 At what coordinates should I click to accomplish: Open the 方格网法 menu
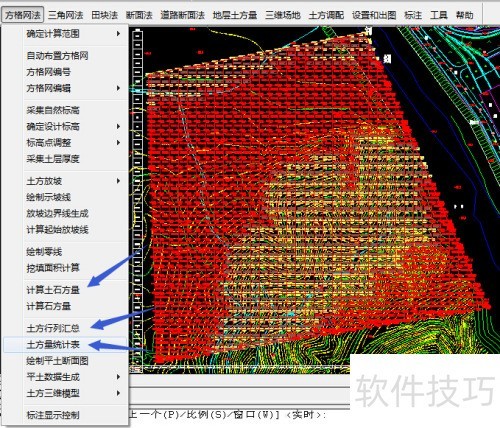(22, 15)
